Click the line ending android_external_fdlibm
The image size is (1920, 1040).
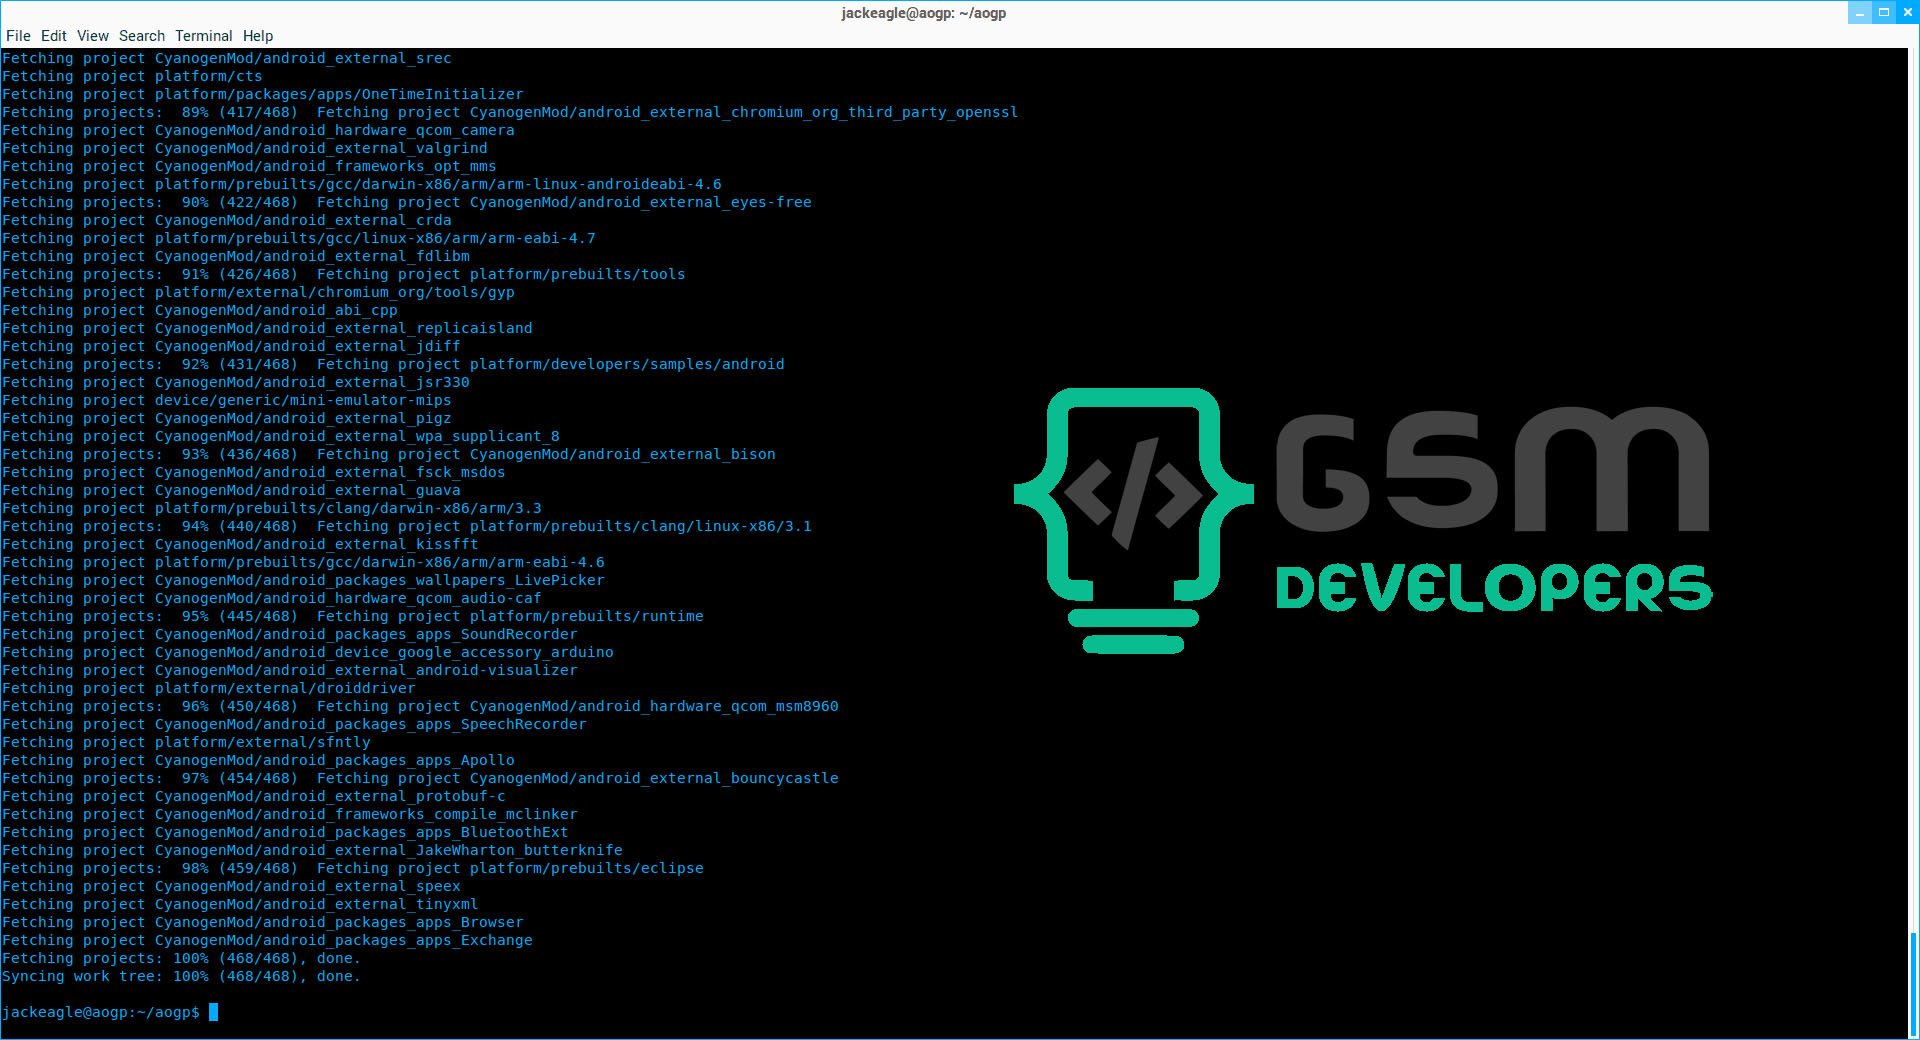point(236,256)
